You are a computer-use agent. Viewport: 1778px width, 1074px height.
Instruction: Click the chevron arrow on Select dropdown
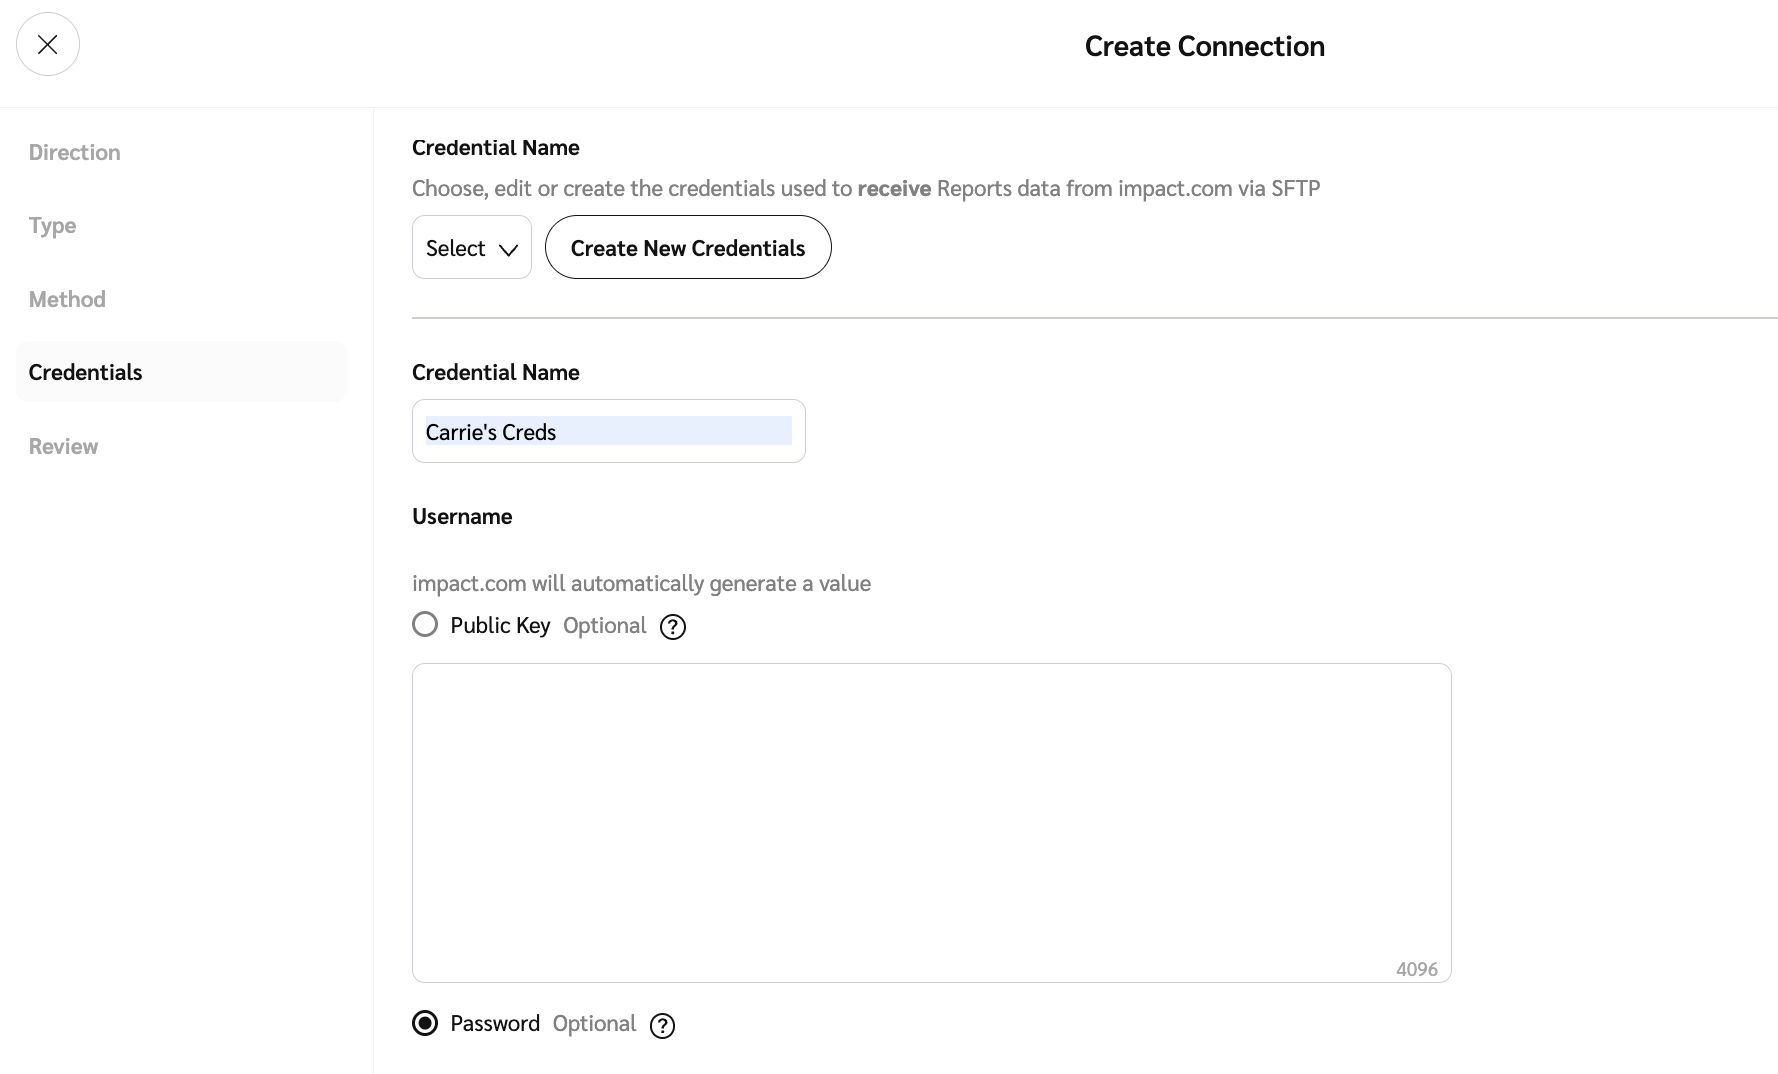[508, 249]
